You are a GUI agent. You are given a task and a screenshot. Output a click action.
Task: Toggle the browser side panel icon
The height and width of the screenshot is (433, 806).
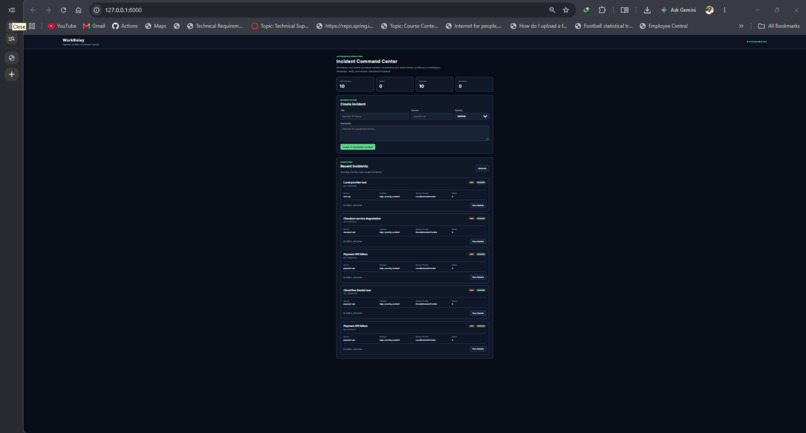pyautogui.click(x=625, y=10)
